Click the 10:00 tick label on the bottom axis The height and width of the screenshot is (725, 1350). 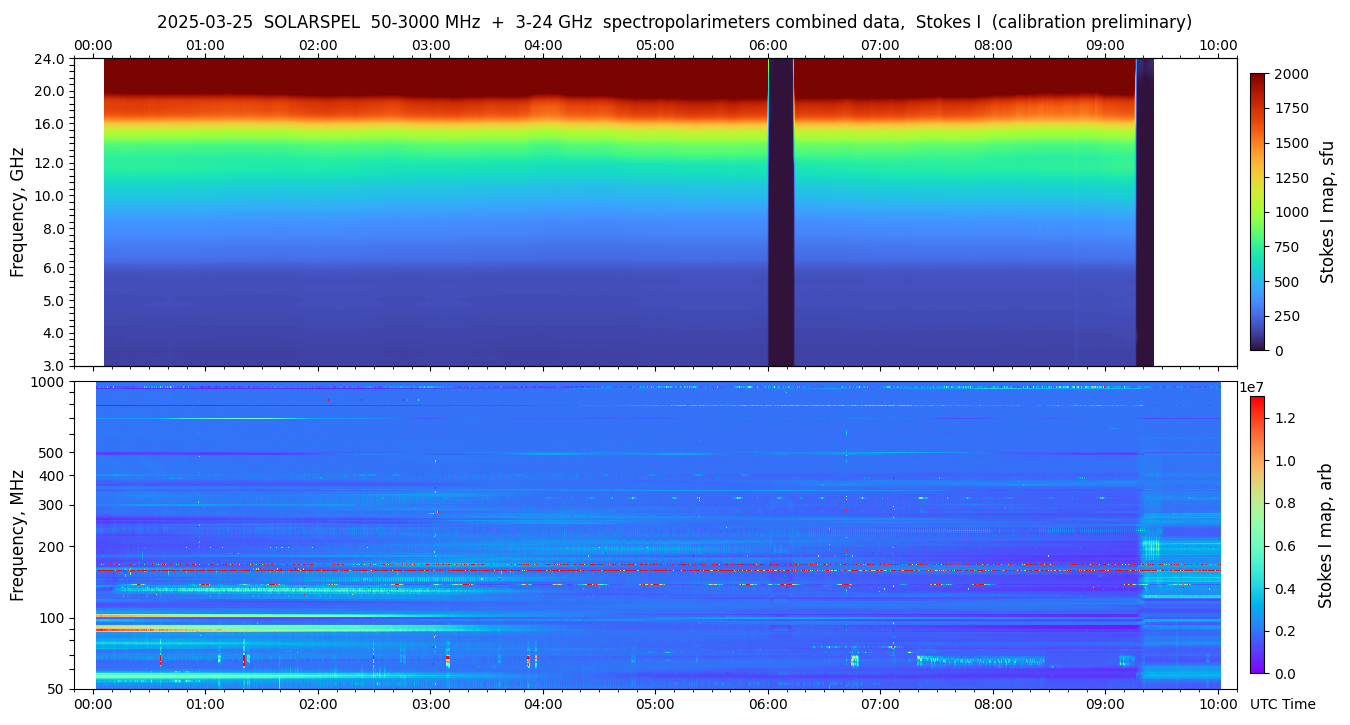1218,704
